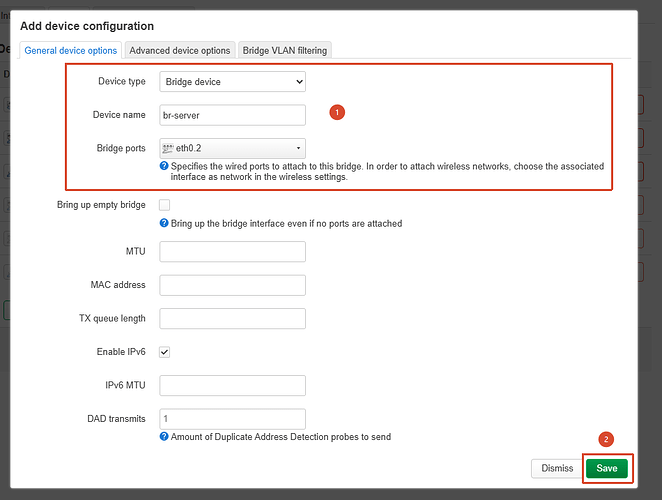Focus the TX queue length field
Viewport: 662px width, 500px height.
point(233,318)
